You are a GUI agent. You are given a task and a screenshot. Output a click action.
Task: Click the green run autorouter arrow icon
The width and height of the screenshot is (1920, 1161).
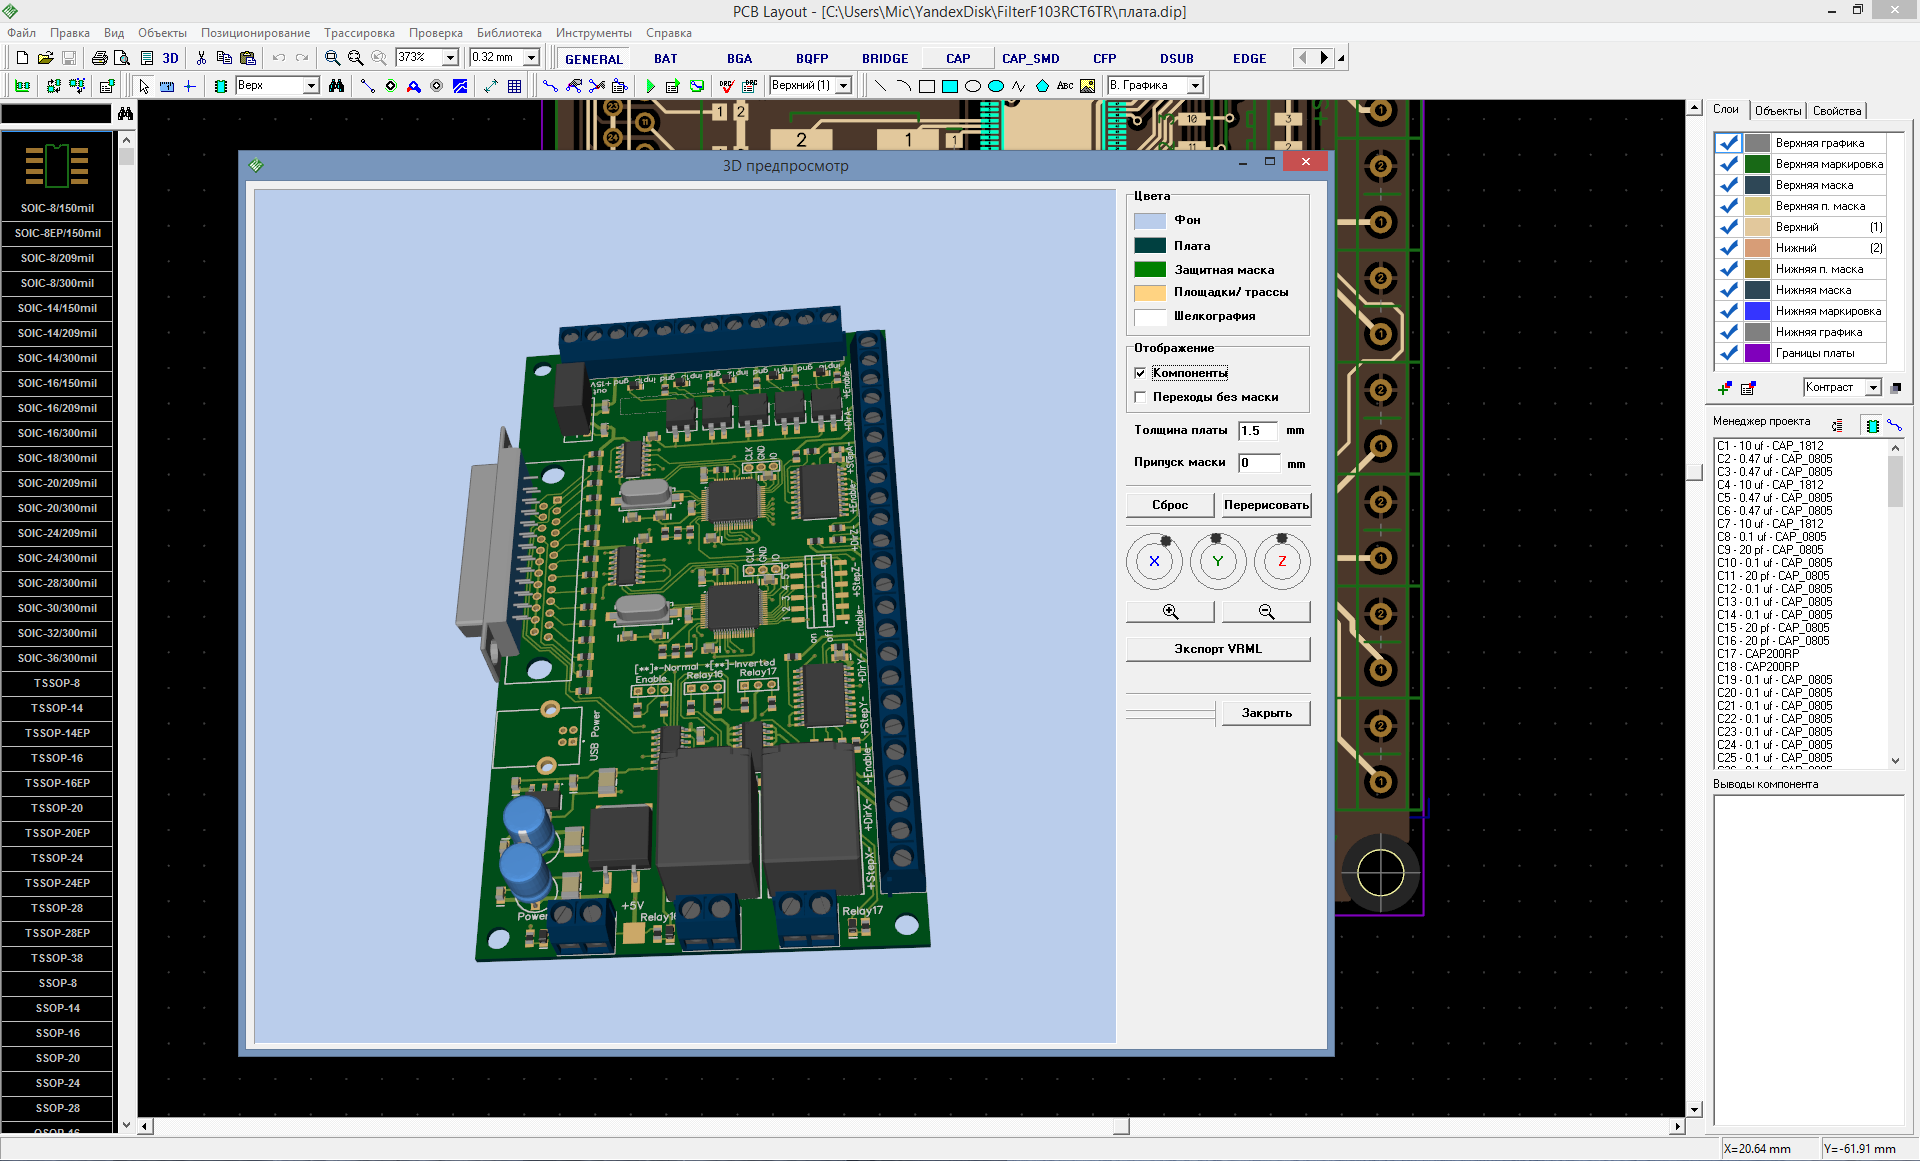pyautogui.click(x=650, y=86)
